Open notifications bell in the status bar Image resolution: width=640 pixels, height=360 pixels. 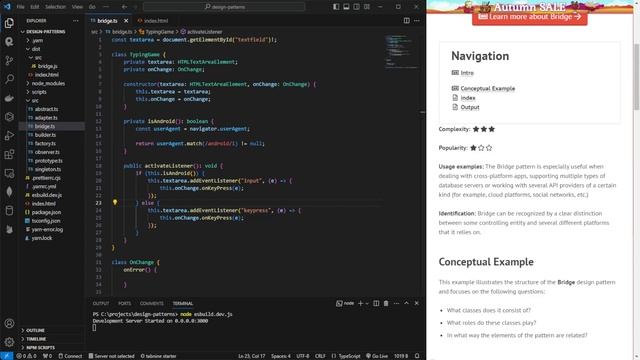point(417,356)
